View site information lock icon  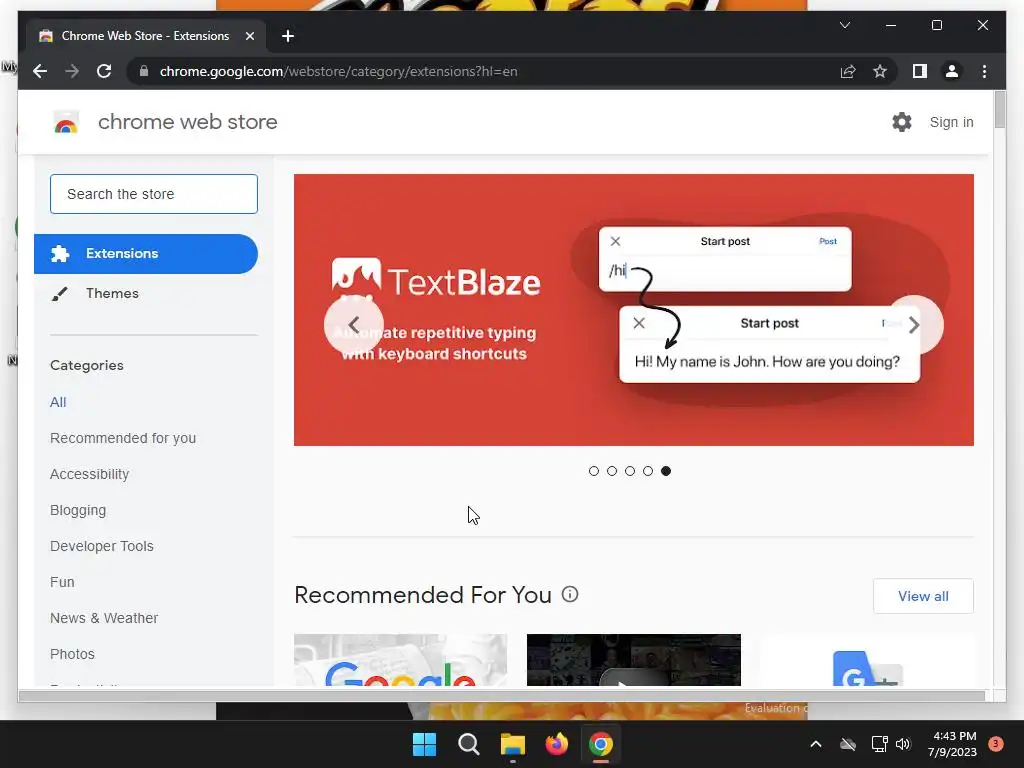click(144, 71)
